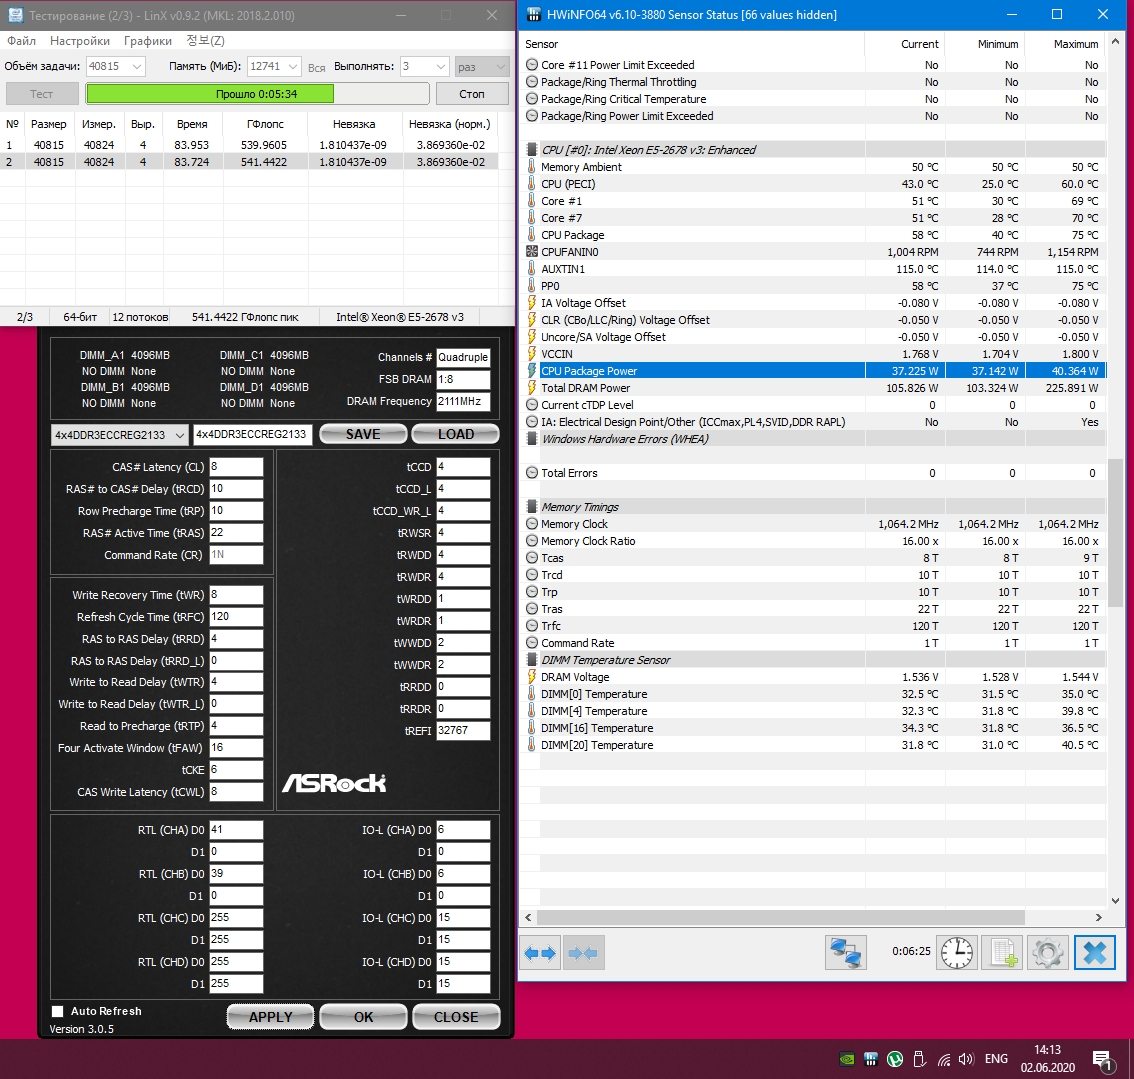Click the tREFI value field
The height and width of the screenshot is (1079, 1134).
point(463,730)
